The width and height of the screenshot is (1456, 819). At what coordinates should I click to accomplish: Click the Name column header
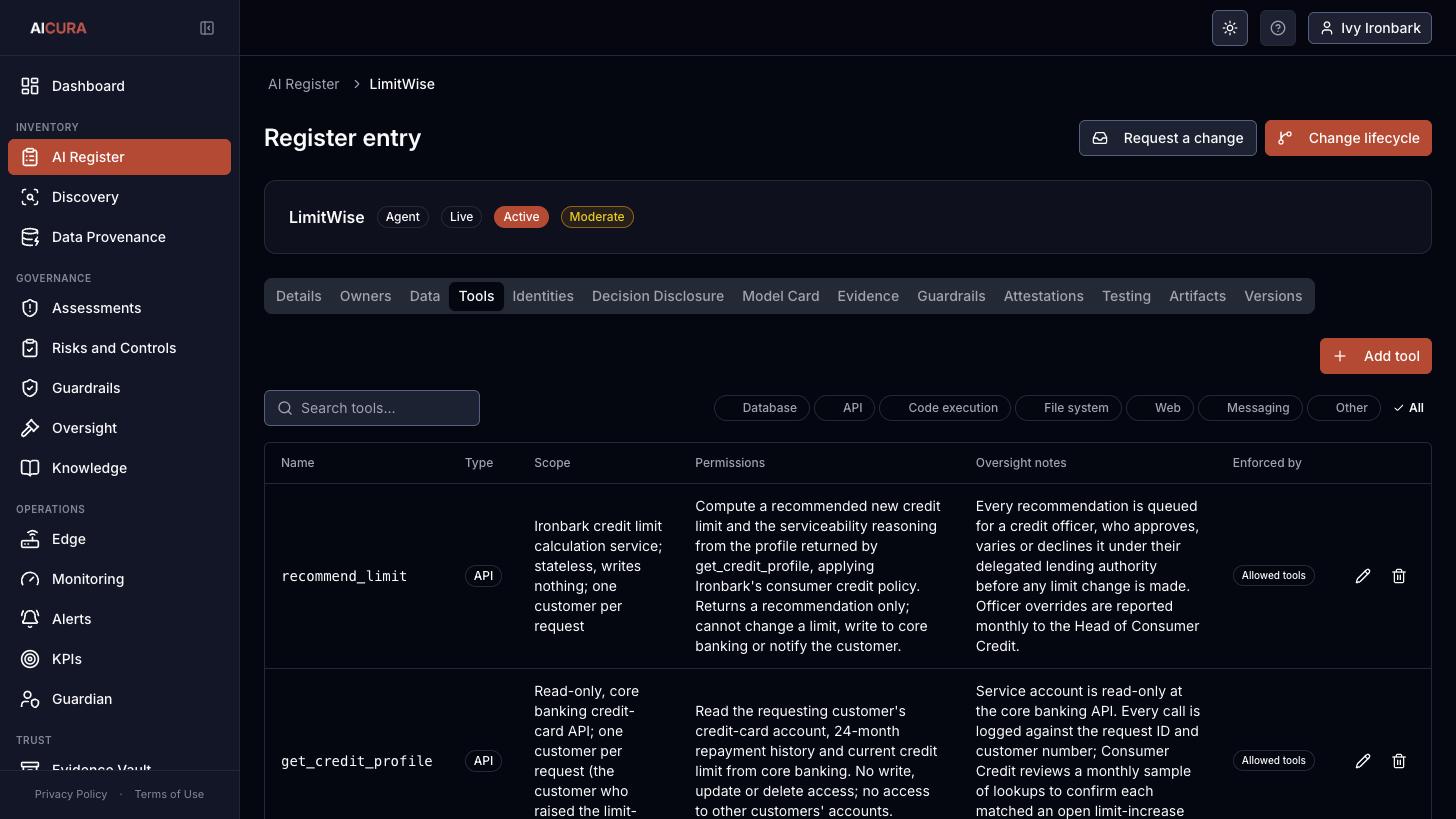point(298,463)
